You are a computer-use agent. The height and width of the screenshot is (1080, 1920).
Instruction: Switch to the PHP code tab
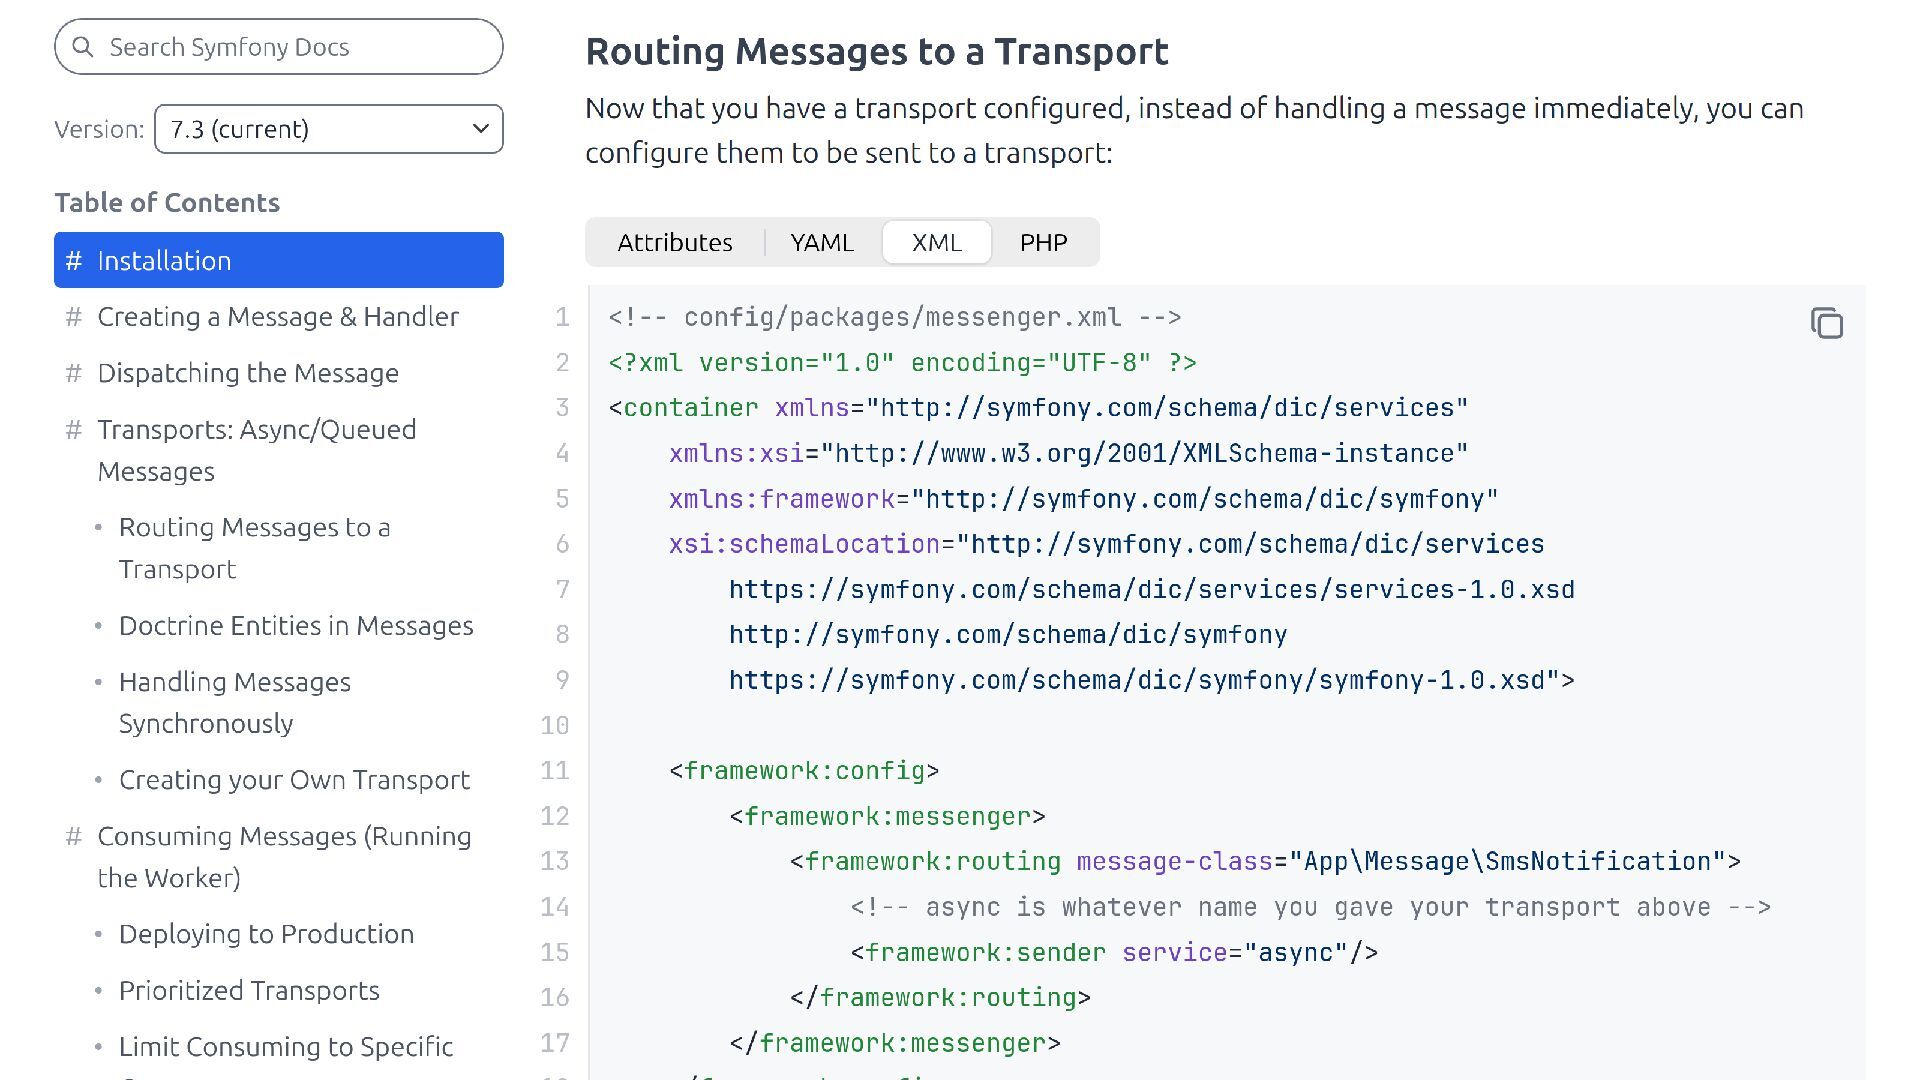pos(1043,242)
